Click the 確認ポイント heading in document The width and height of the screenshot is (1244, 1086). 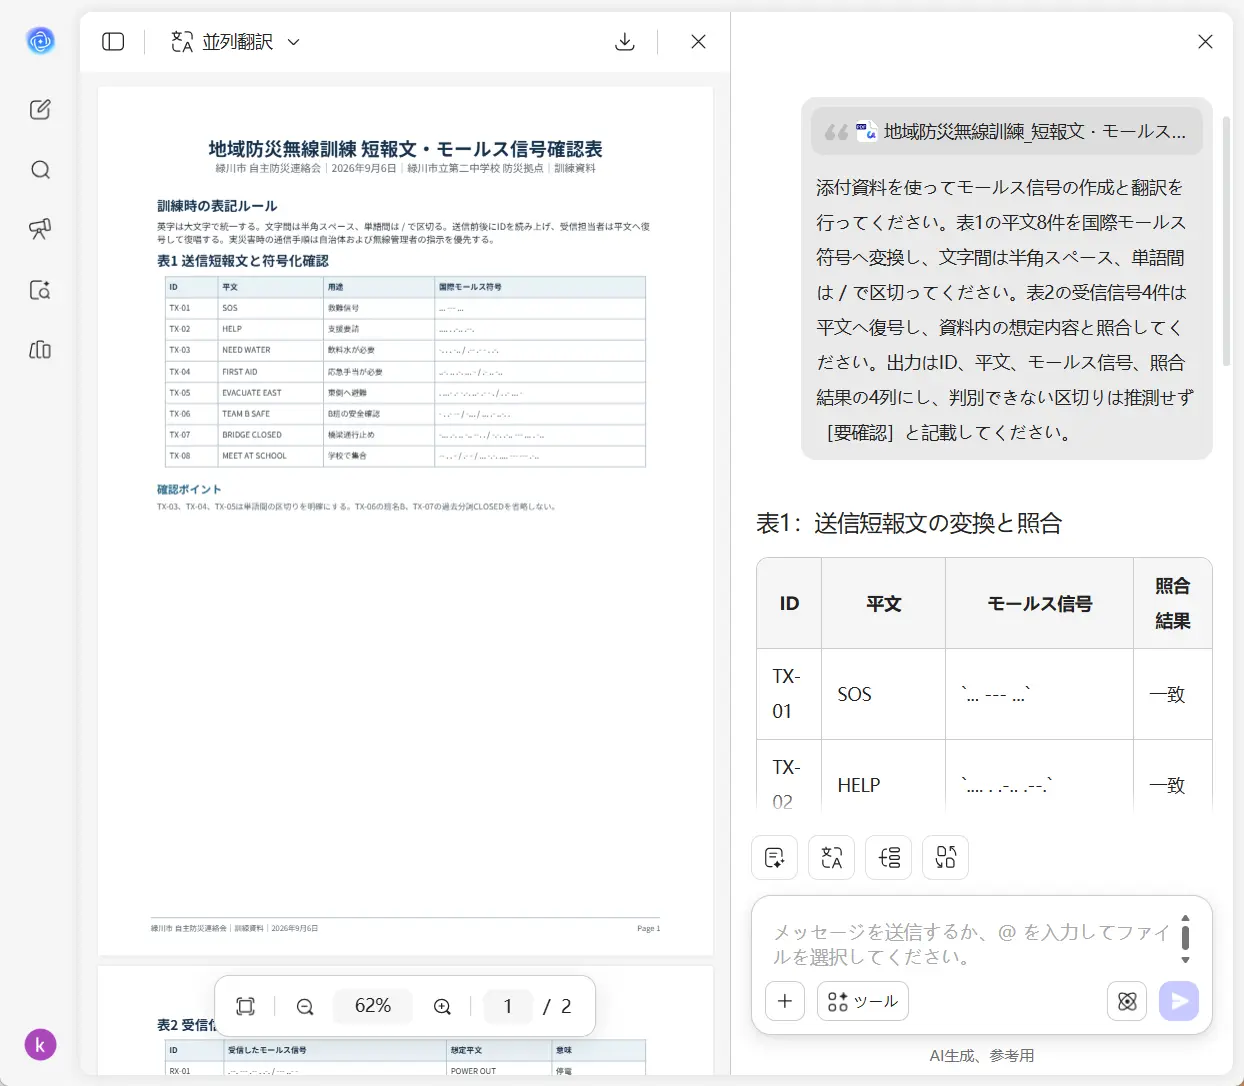coord(189,490)
